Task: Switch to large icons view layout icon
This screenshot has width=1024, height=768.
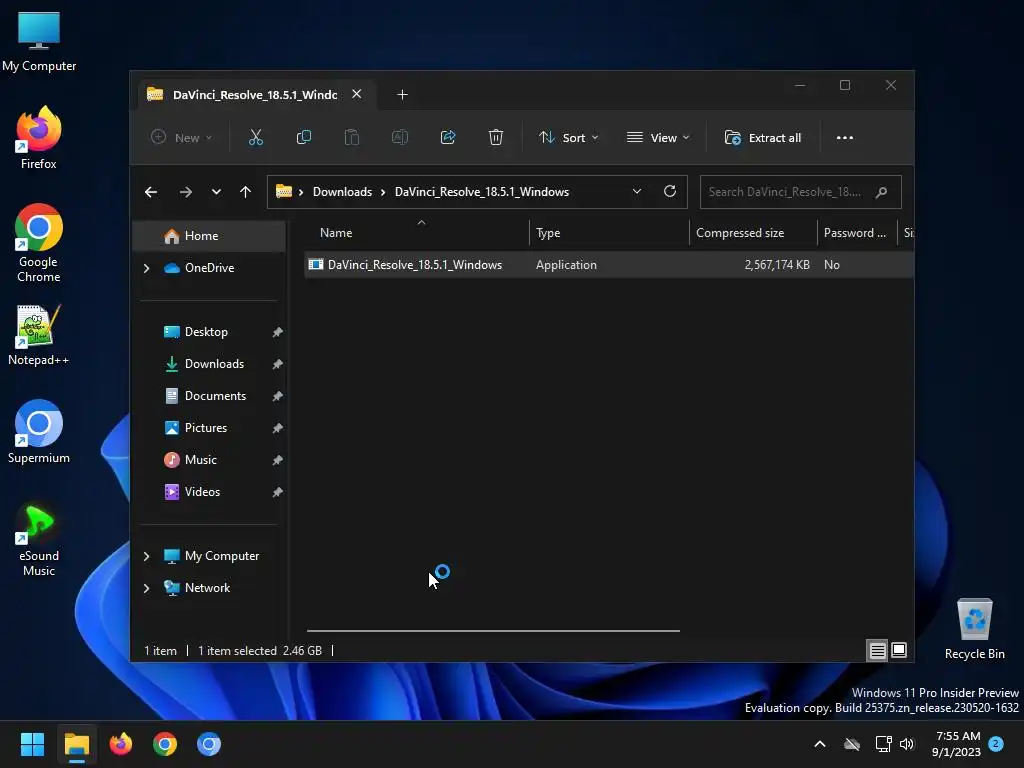Action: (x=899, y=650)
